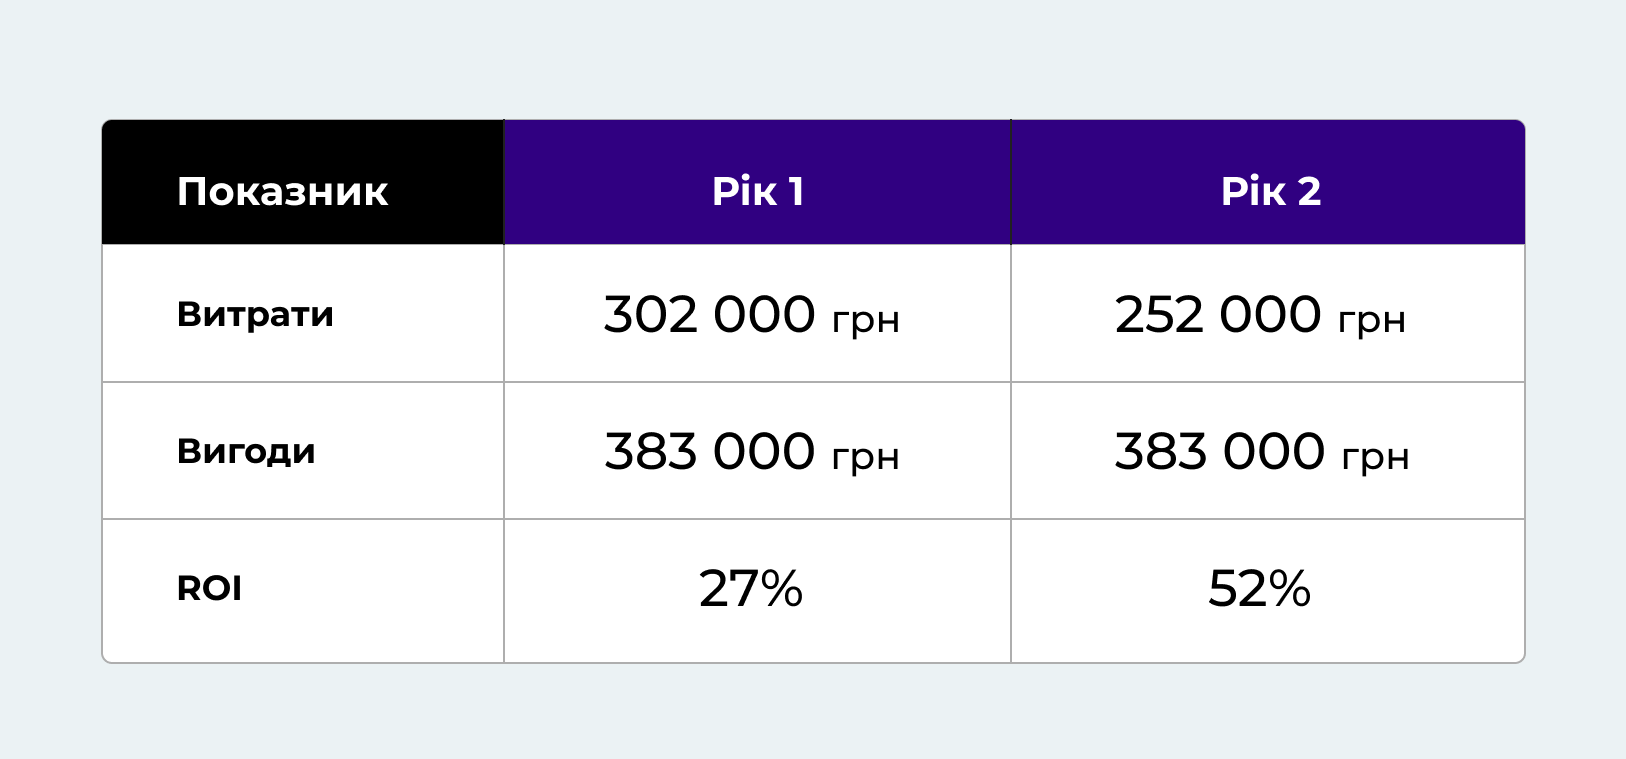Click грн in Вигоди Рік 2 cell
The image size is (1626, 759).
pyautogui.click(x=1376, y=459)
